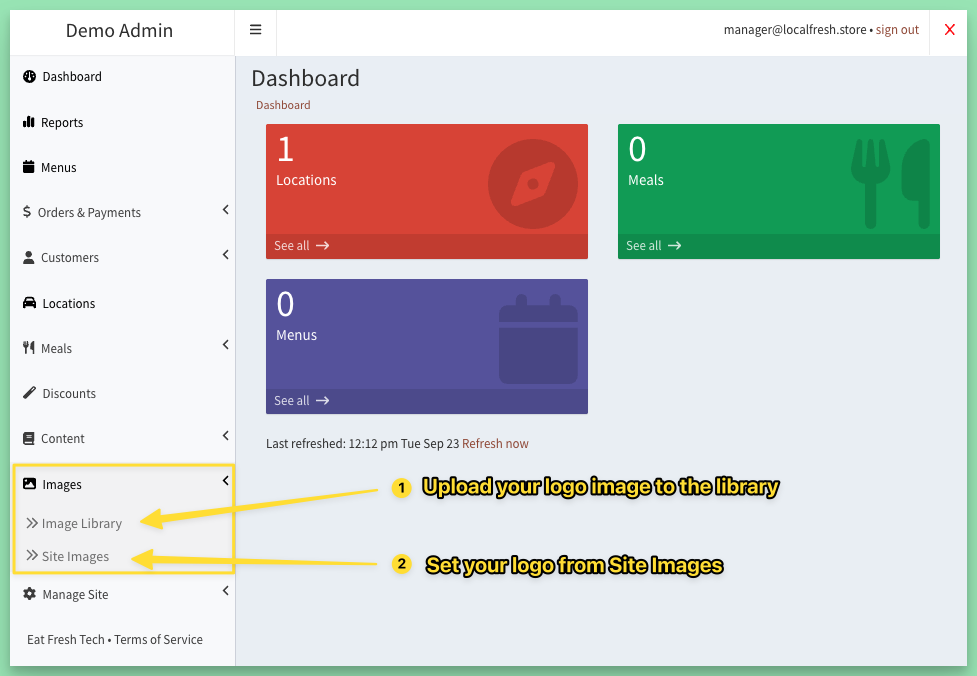Expand the Orders & Payments chevron
Viewport: 977px width, 676px height.
click(x=226, y=210)
